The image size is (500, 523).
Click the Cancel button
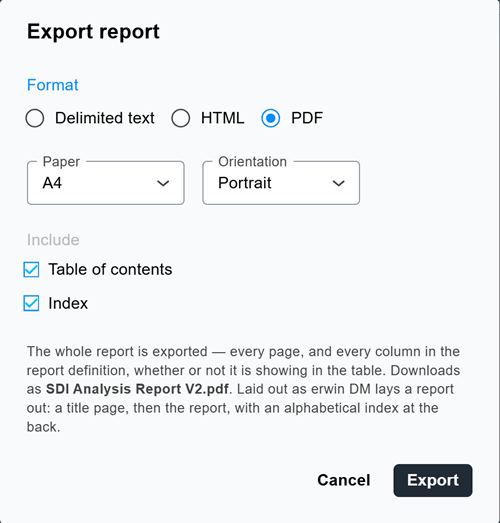(x=344, y=480)
